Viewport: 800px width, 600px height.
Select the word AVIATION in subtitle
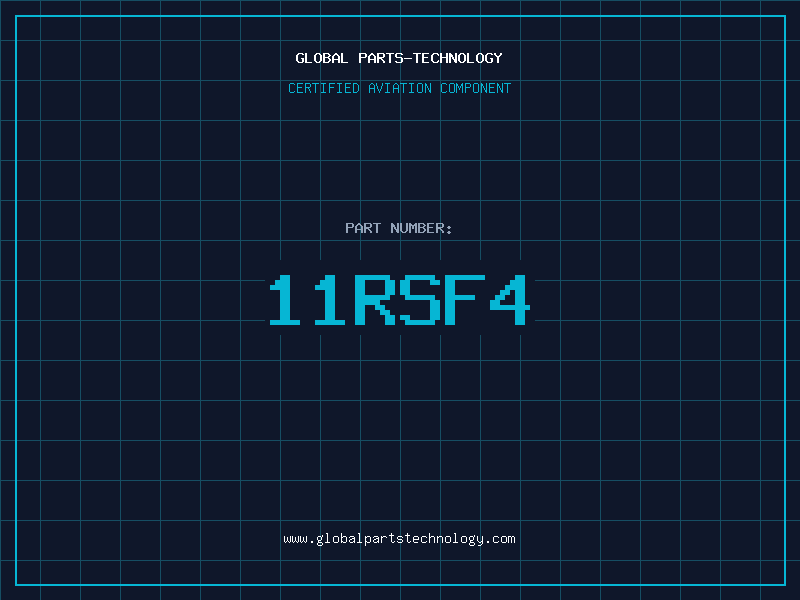coord(400,88)
